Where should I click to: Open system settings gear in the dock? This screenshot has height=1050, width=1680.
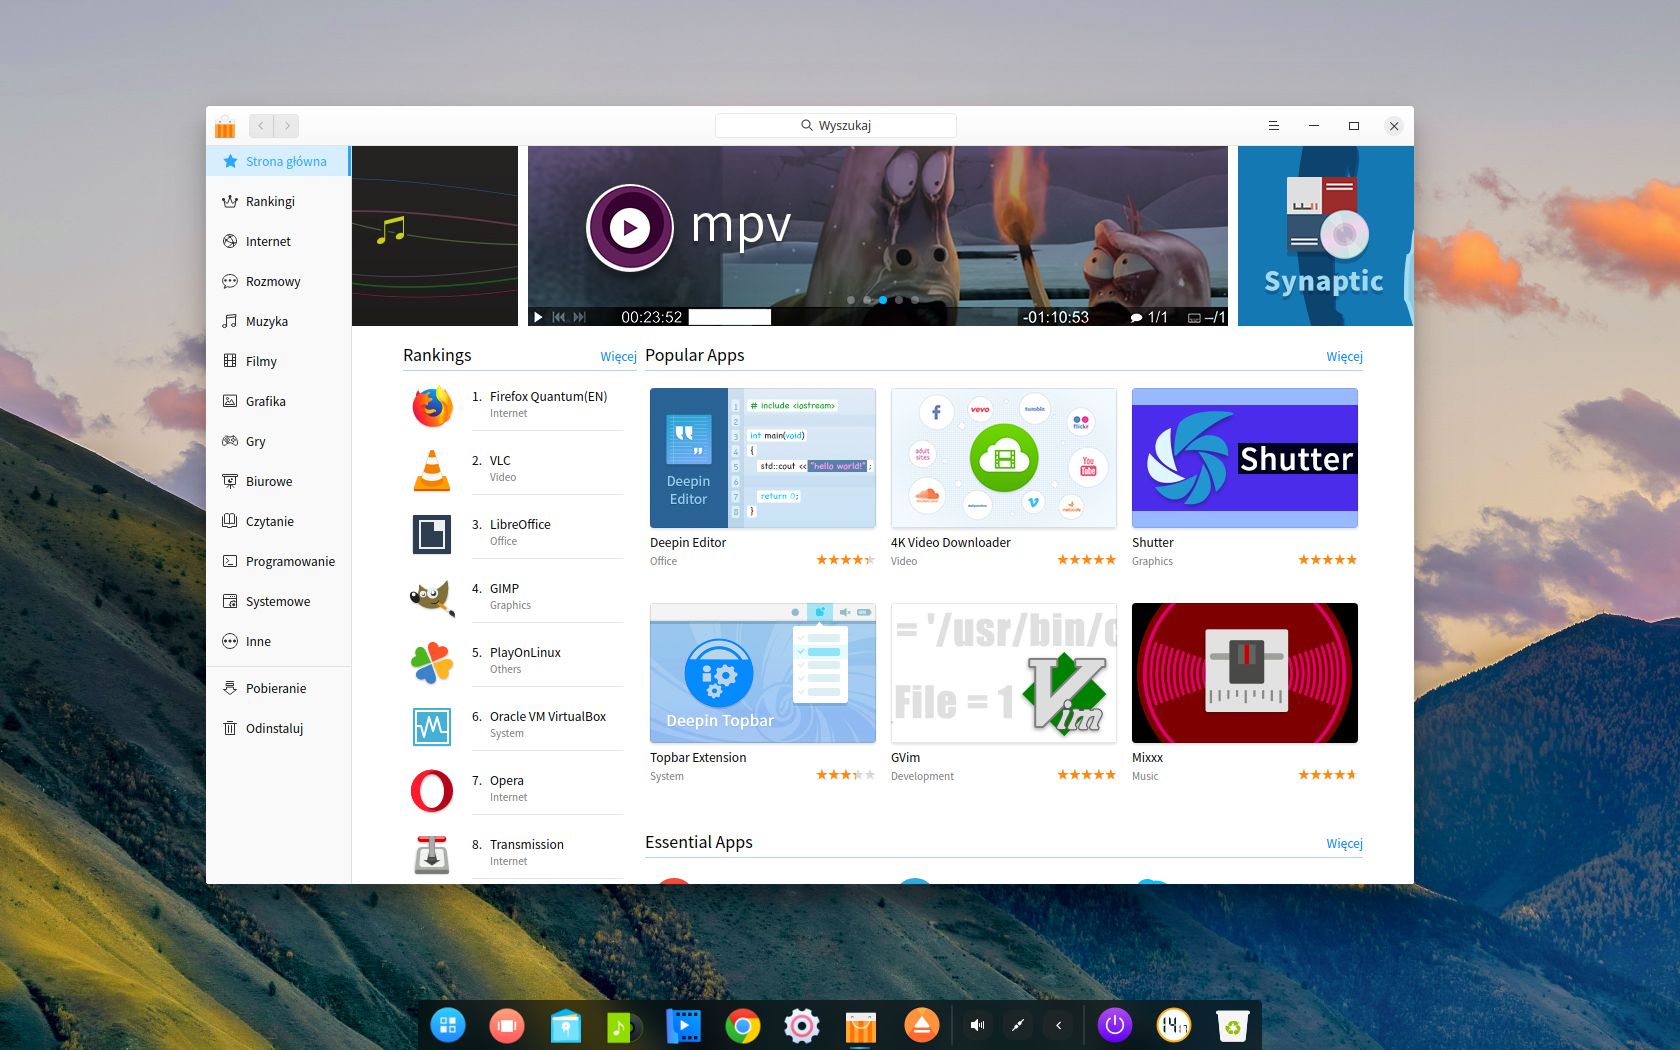[x=802, y=1025]
